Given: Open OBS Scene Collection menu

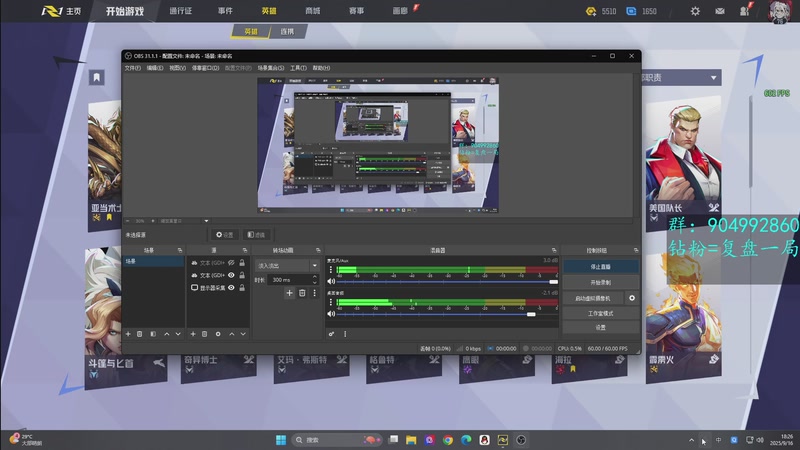Looking at the screenshot, I should pyautogui.click(x=271, y=68).
